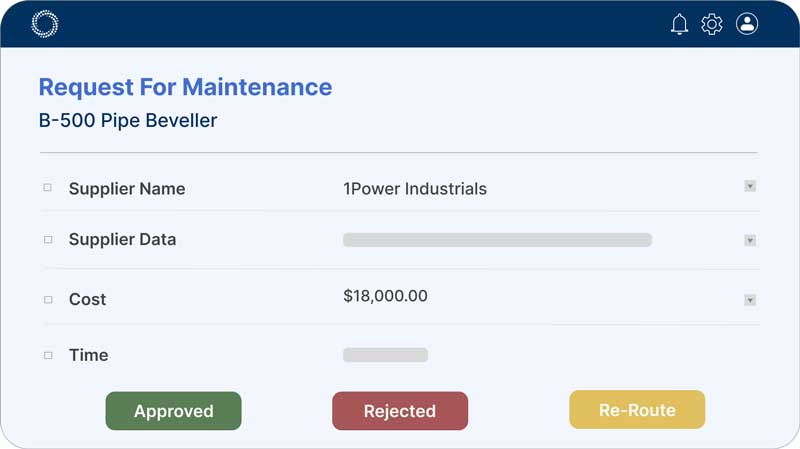Viewport: 800px width, 449px height.
Task: Expand the Cost dropdown arrow
Action: (x=750, y=299)
